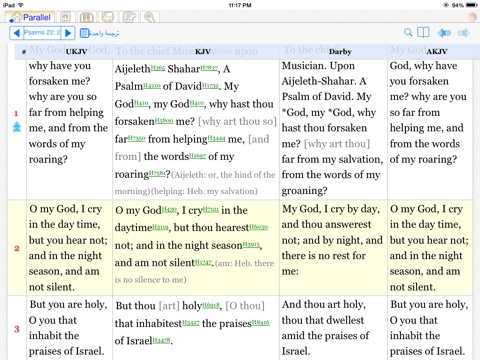
Task: Open the face mask tab icon
Action: tap(108, 17)
